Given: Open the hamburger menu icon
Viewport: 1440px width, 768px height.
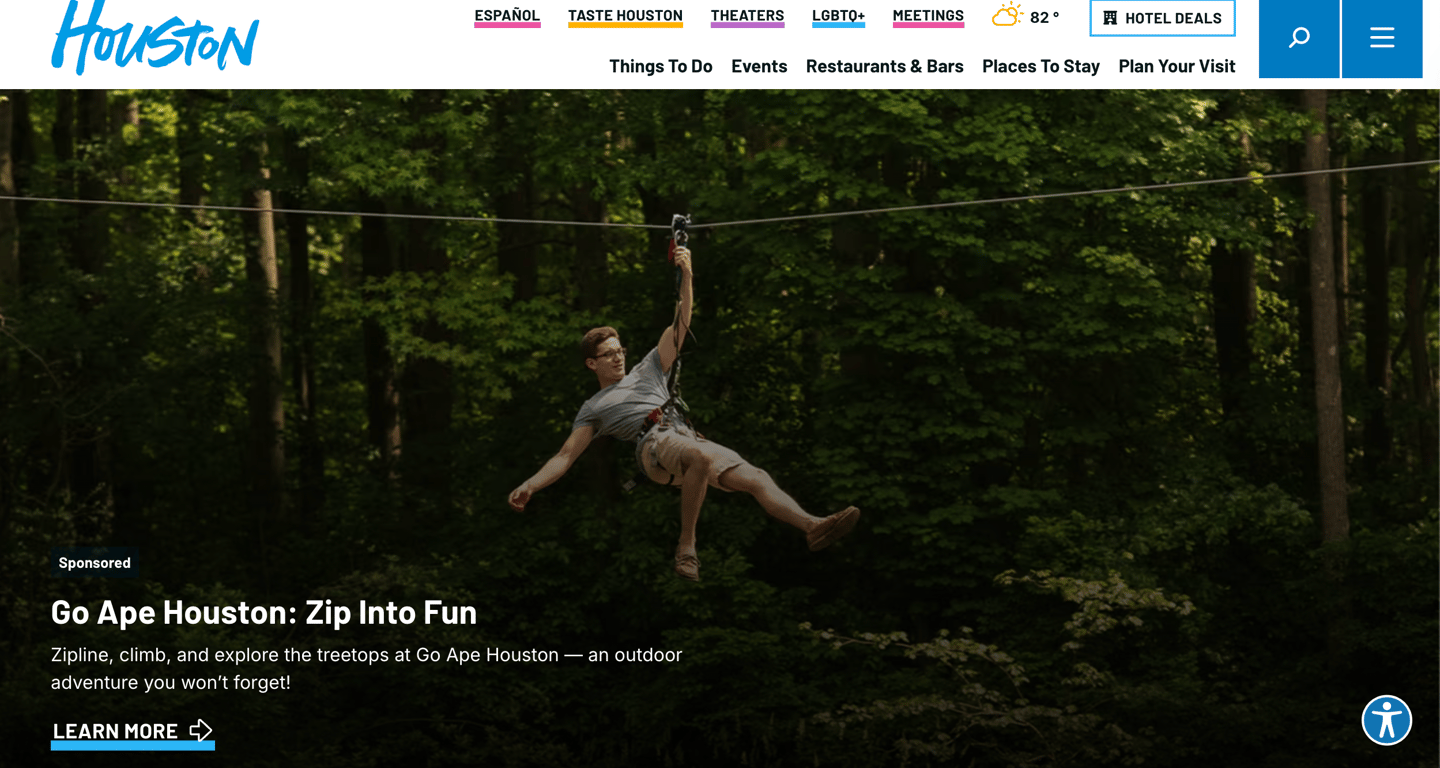Looking at the screenshot, I should point(1382,38).
